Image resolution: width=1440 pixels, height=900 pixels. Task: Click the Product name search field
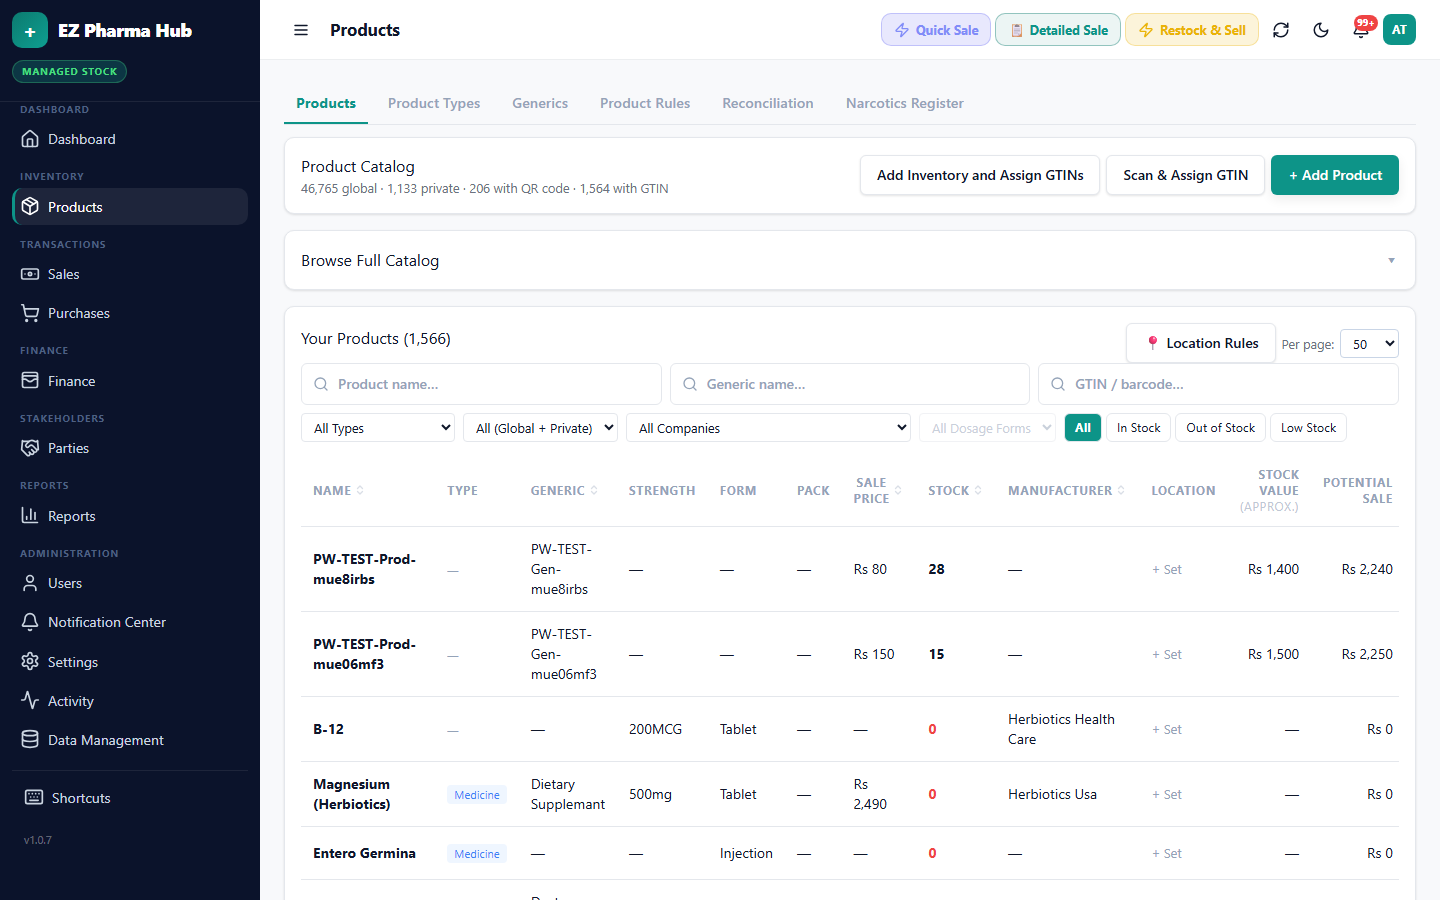pos(481,384)
